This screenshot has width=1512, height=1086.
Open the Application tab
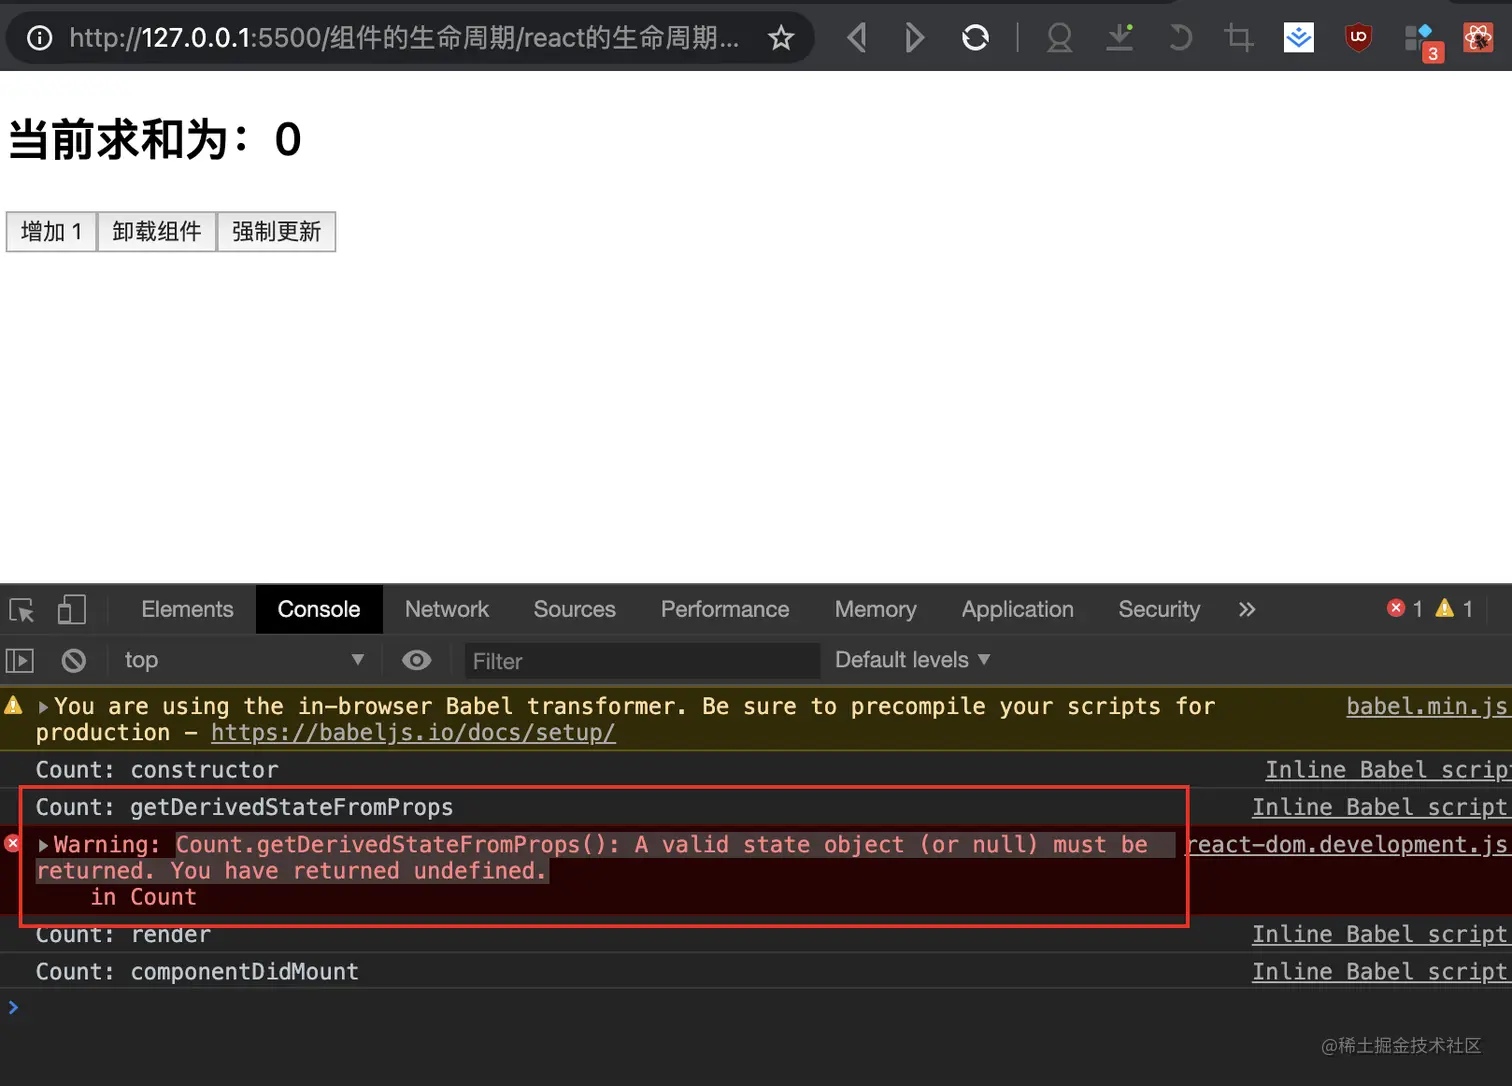tap(1018, 609)
